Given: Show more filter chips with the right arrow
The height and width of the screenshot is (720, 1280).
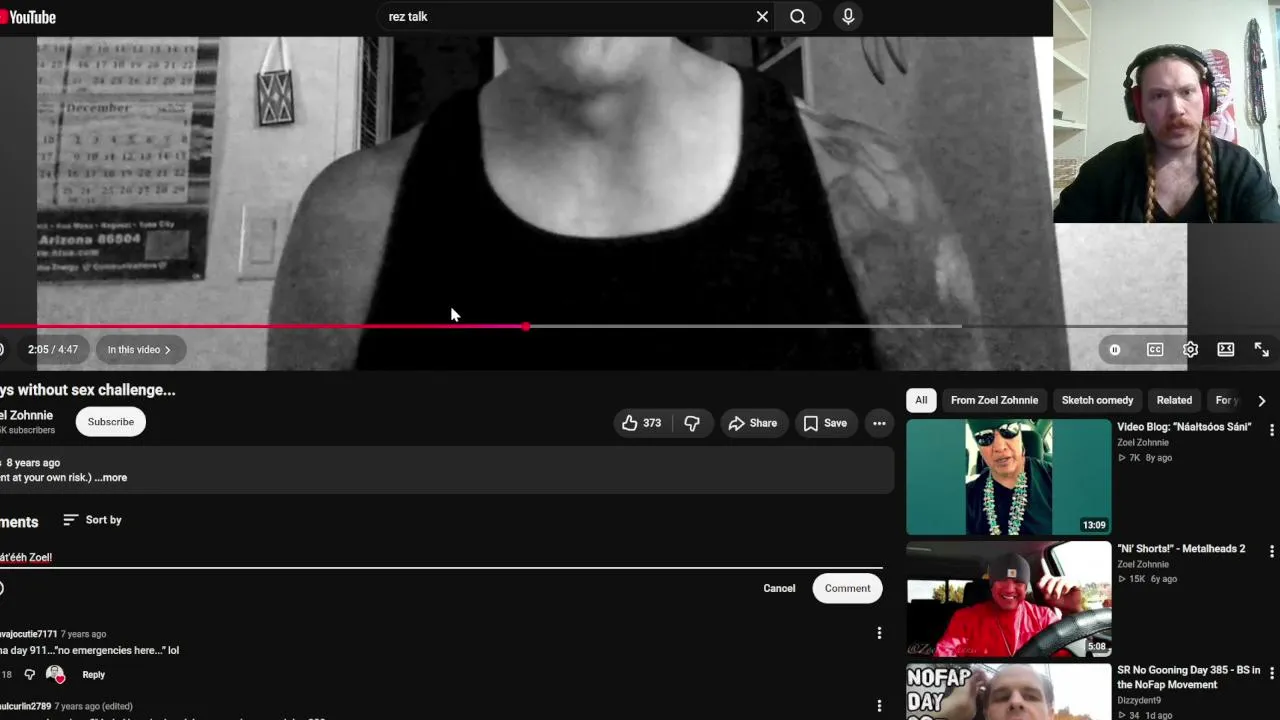Looking at the screenshot, I should [x=1262, y=400].
